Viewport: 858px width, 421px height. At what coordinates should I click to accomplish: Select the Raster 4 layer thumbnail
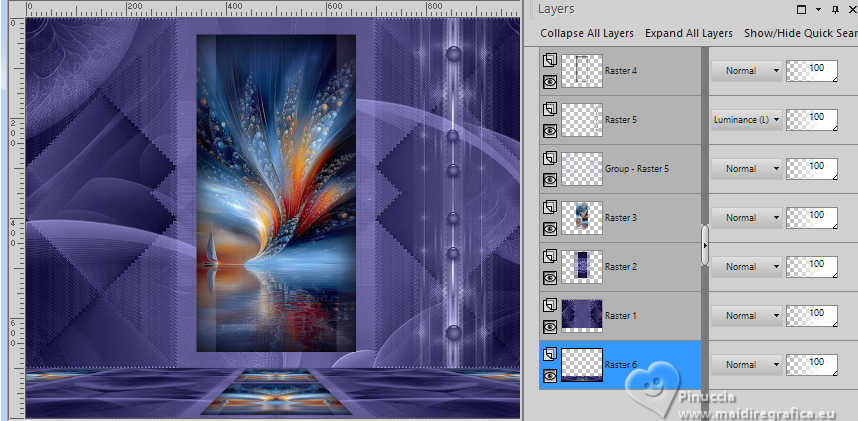click(x=582, y=71)
